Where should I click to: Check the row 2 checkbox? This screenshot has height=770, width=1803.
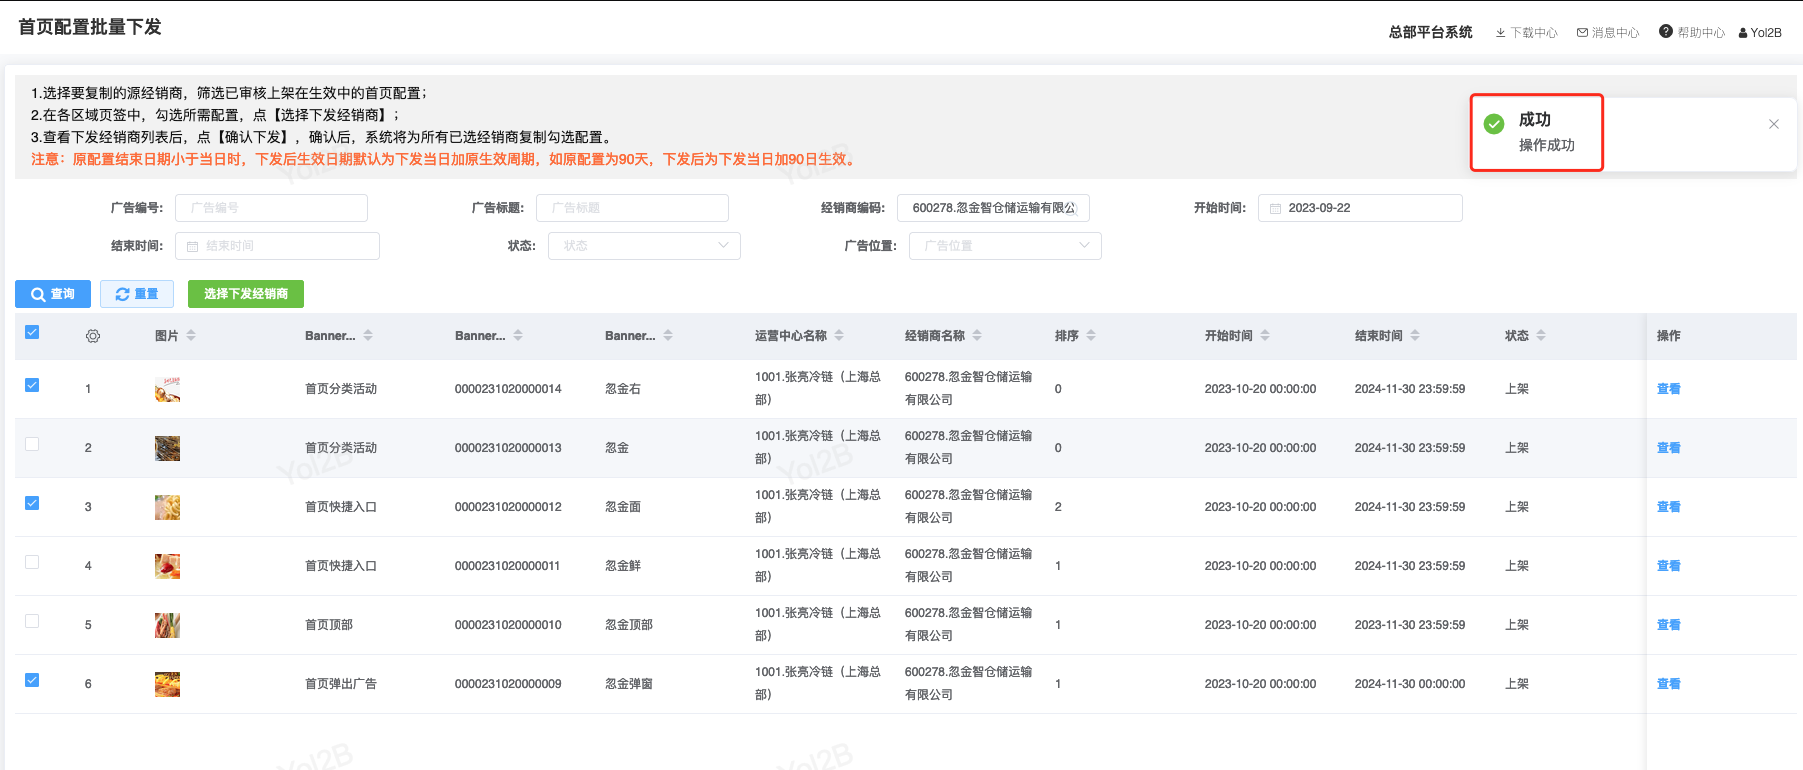pyautogui.click(x=32, y=445)
